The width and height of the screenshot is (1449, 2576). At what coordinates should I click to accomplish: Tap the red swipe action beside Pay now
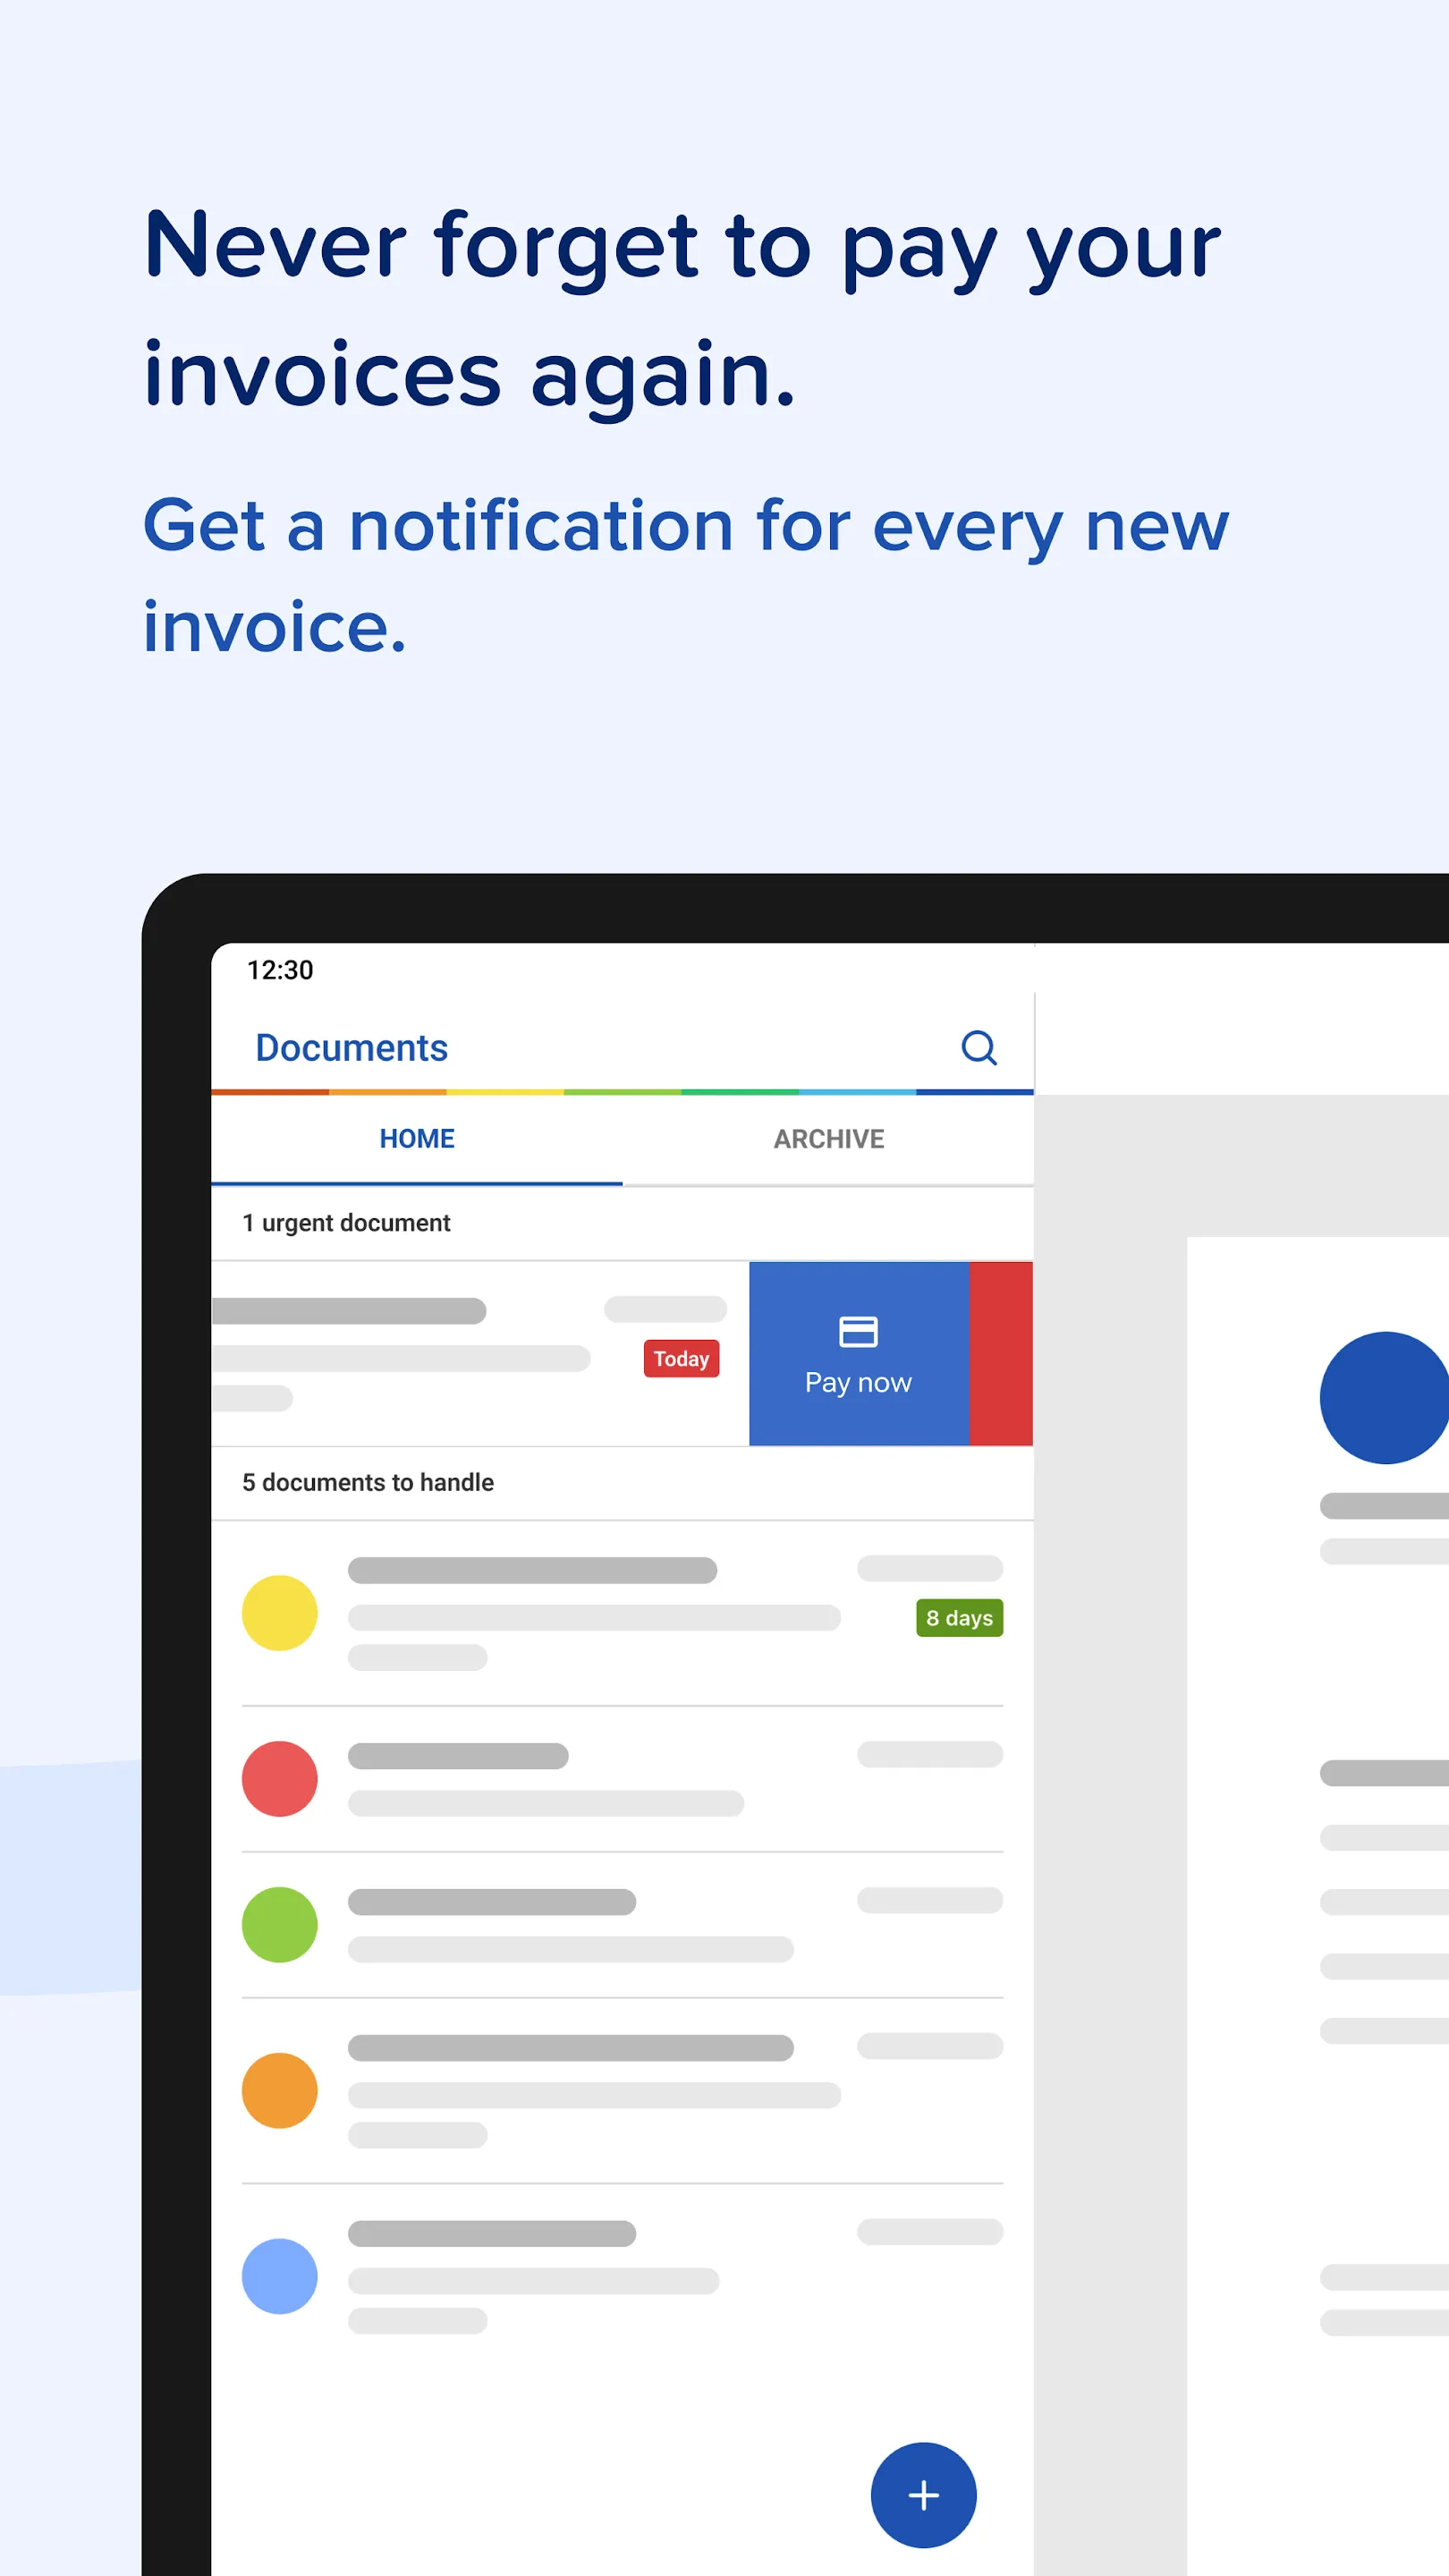coord(1001,1353)
